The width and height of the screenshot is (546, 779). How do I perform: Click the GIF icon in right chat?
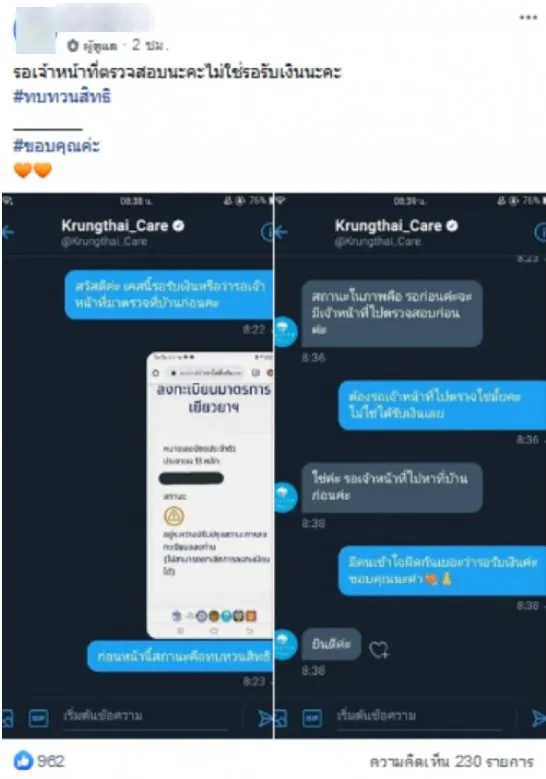pos(312,718)
